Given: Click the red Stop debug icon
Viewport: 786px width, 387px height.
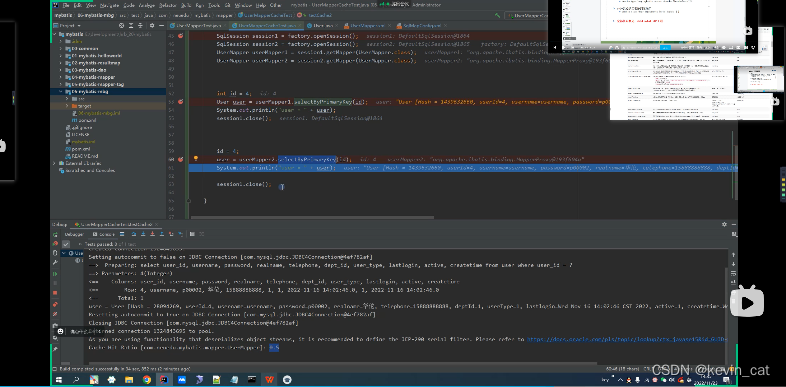Looking at the screenshot, I should coord(55,293).
